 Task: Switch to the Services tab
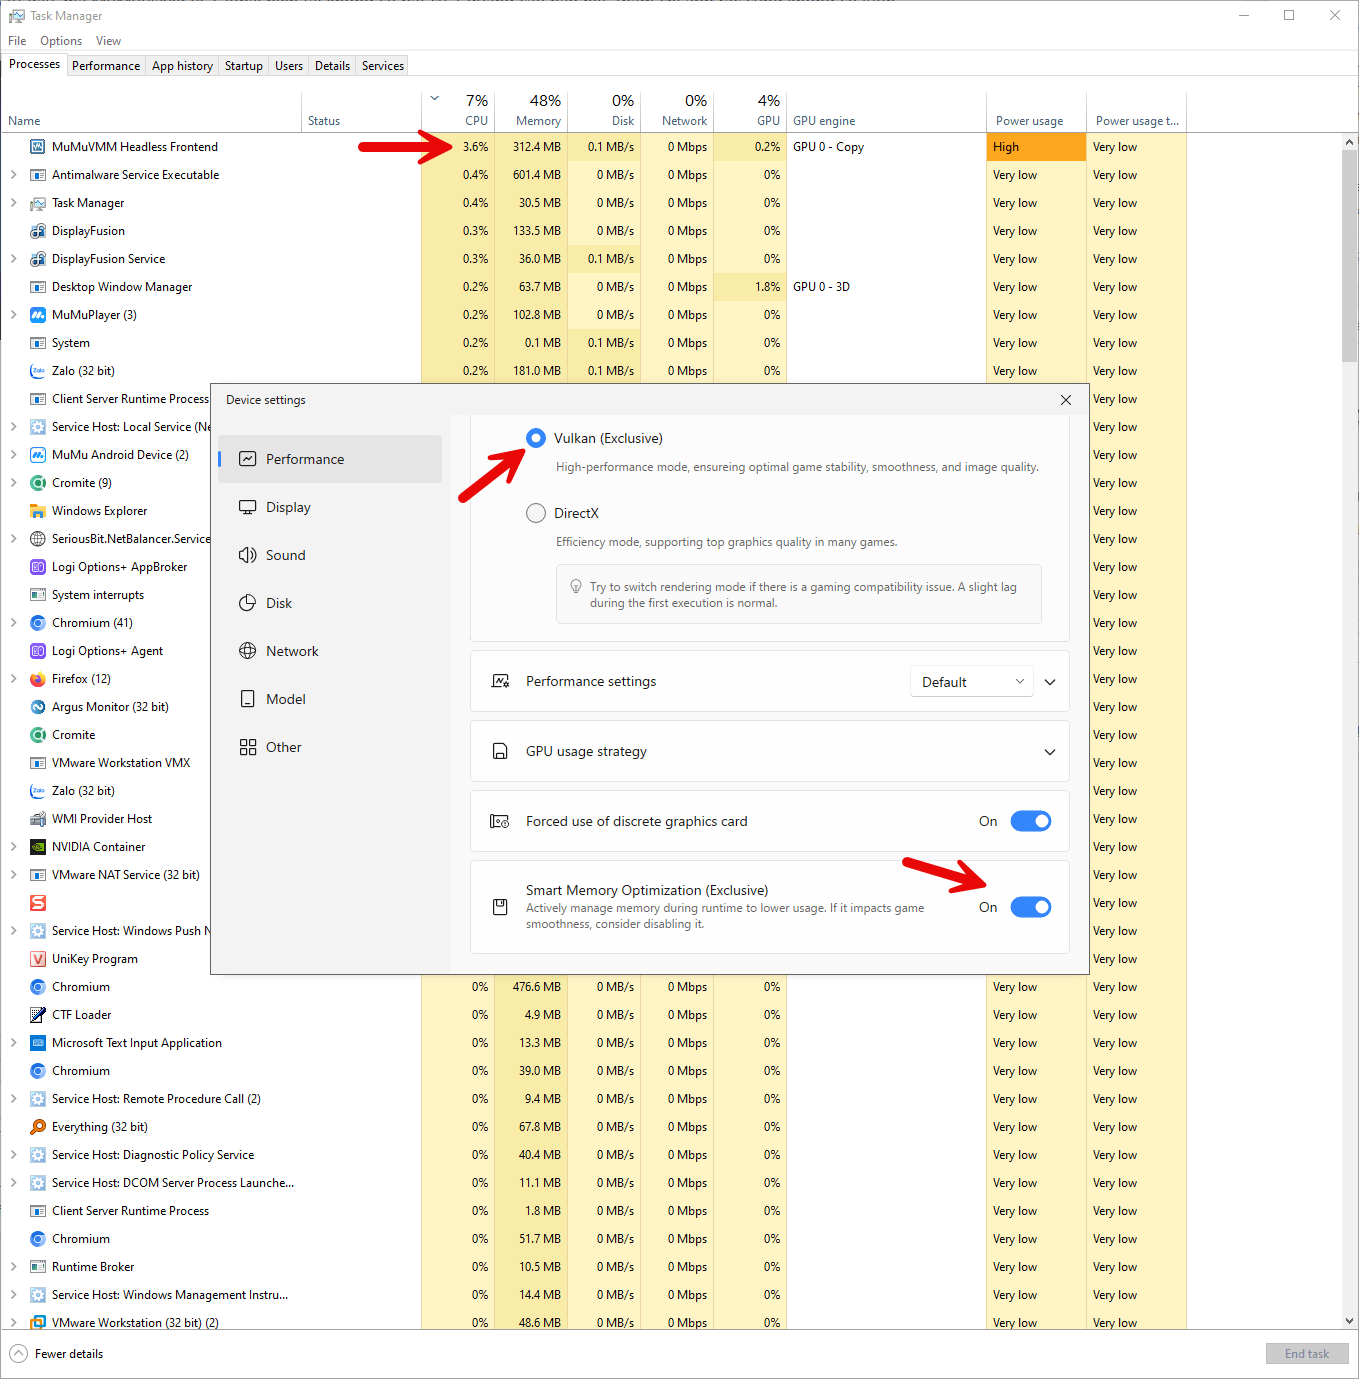pos(383,66)
